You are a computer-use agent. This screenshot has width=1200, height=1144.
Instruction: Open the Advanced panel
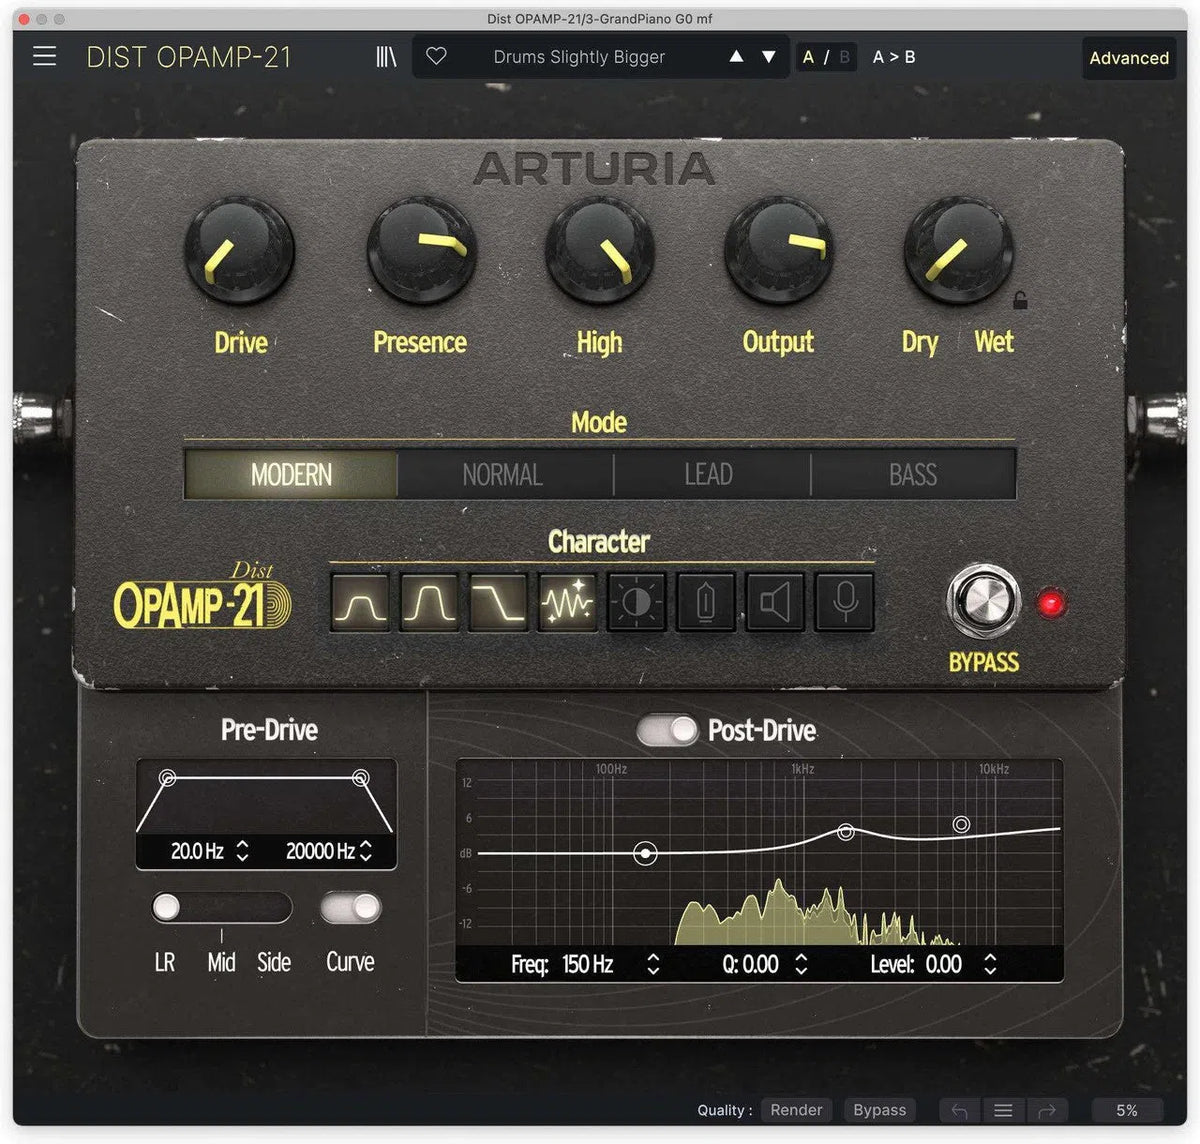tap(1129, 58)
